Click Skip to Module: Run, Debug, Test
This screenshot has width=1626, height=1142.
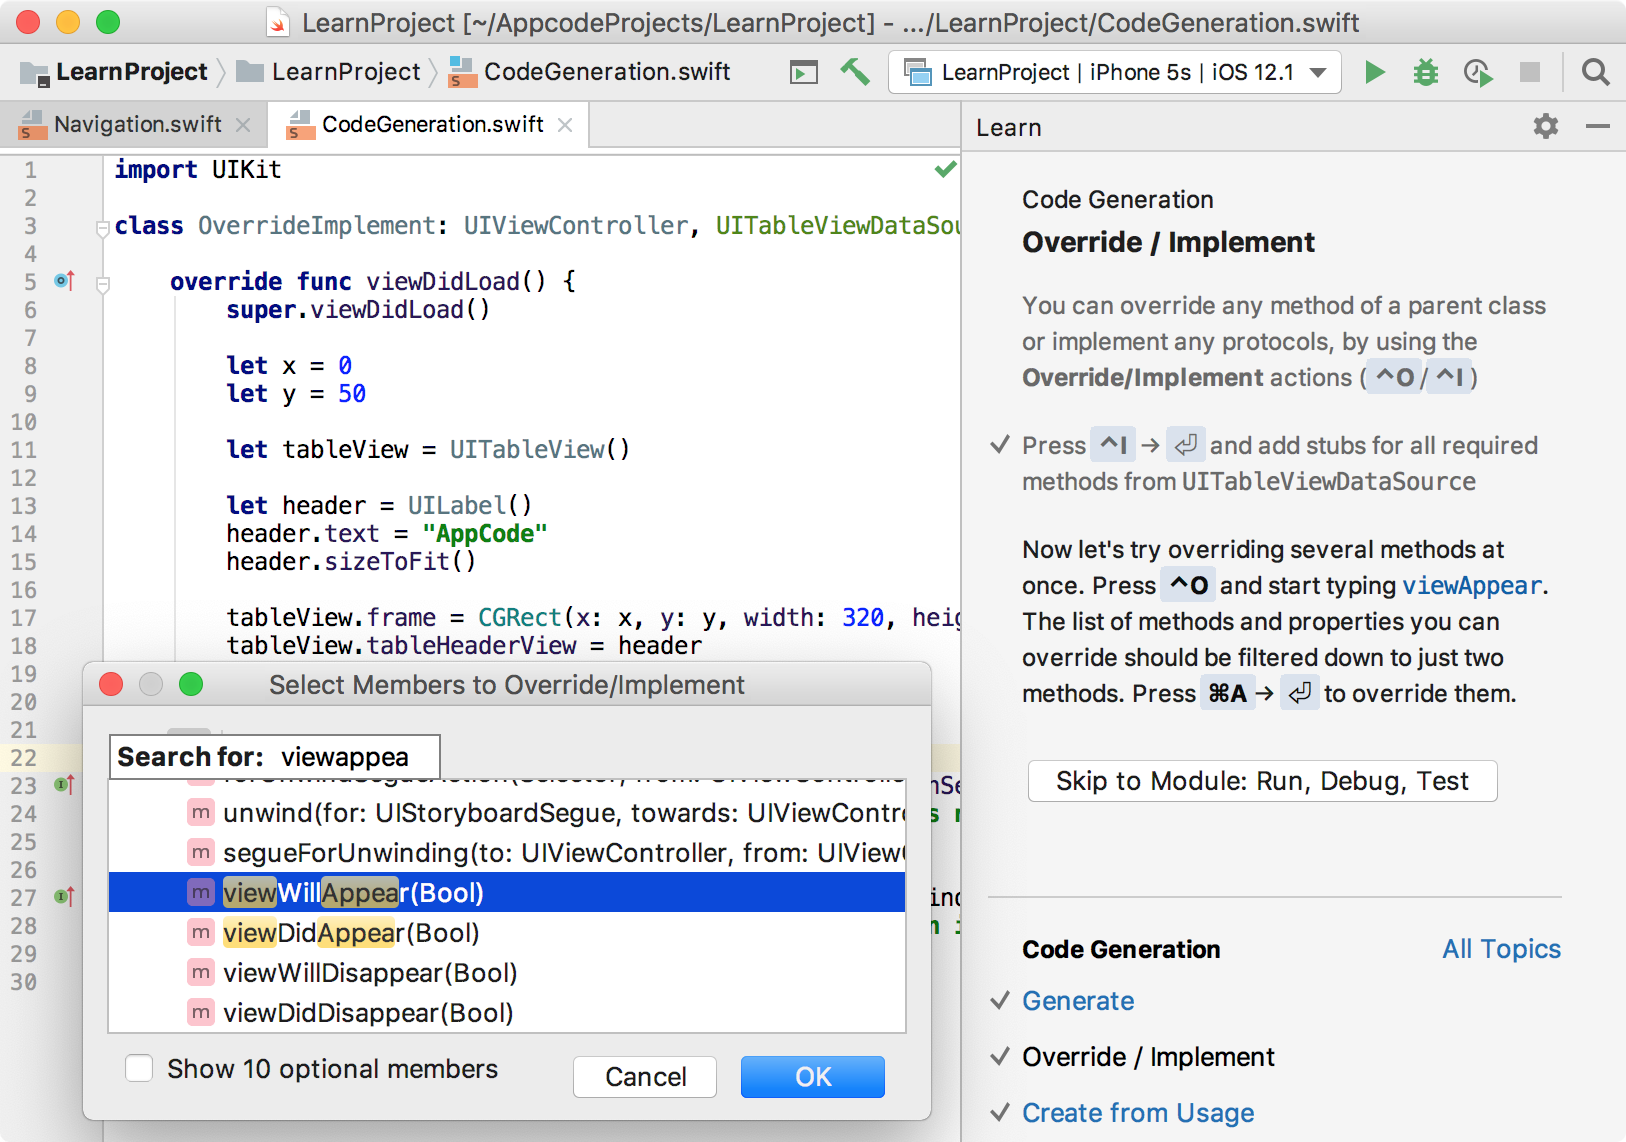[1262, 781]
